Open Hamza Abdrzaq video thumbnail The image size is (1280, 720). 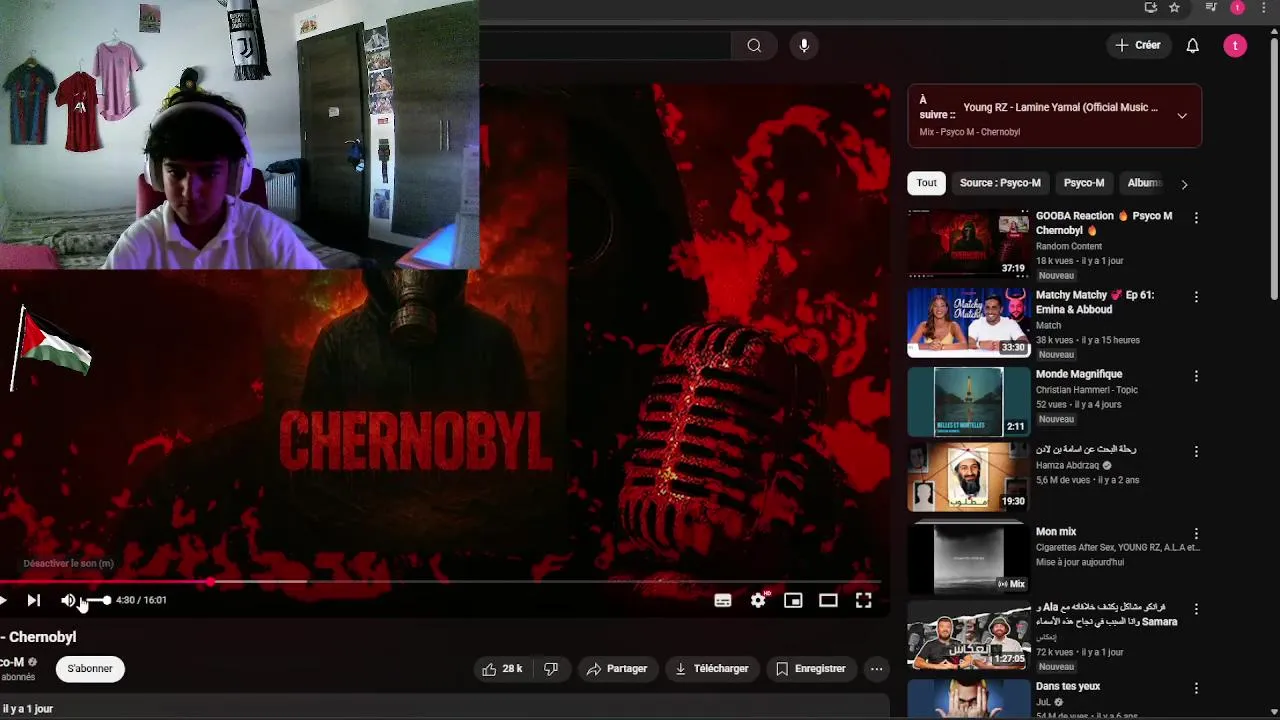pos(968,476)
